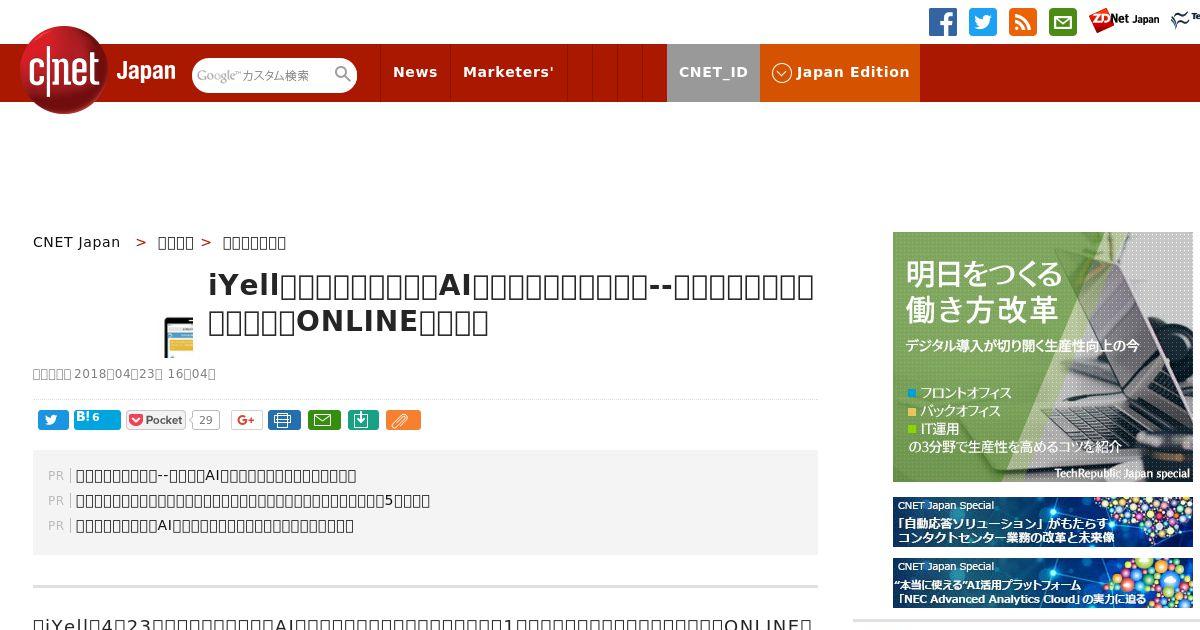Open the first PR link
The image size is (1200, 630).
216,476
